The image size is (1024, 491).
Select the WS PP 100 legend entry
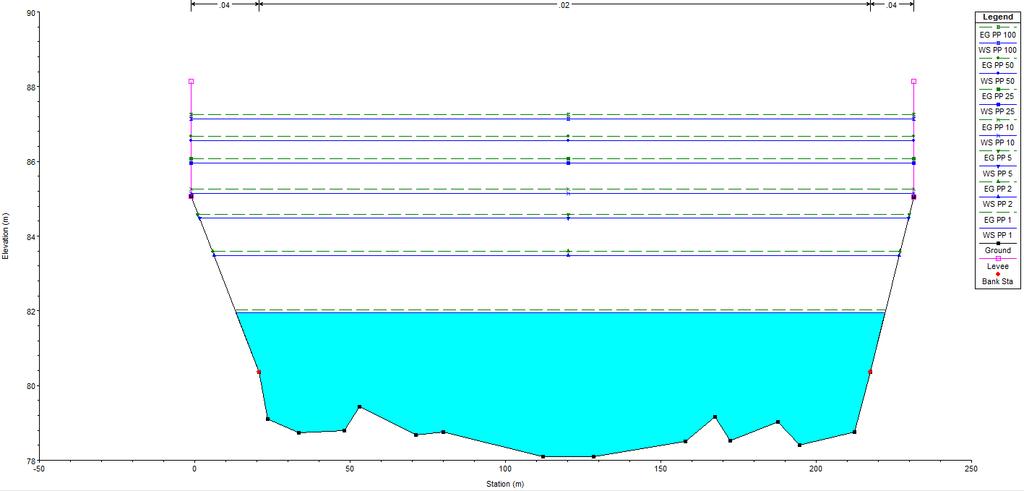click(x=997, y=50)
